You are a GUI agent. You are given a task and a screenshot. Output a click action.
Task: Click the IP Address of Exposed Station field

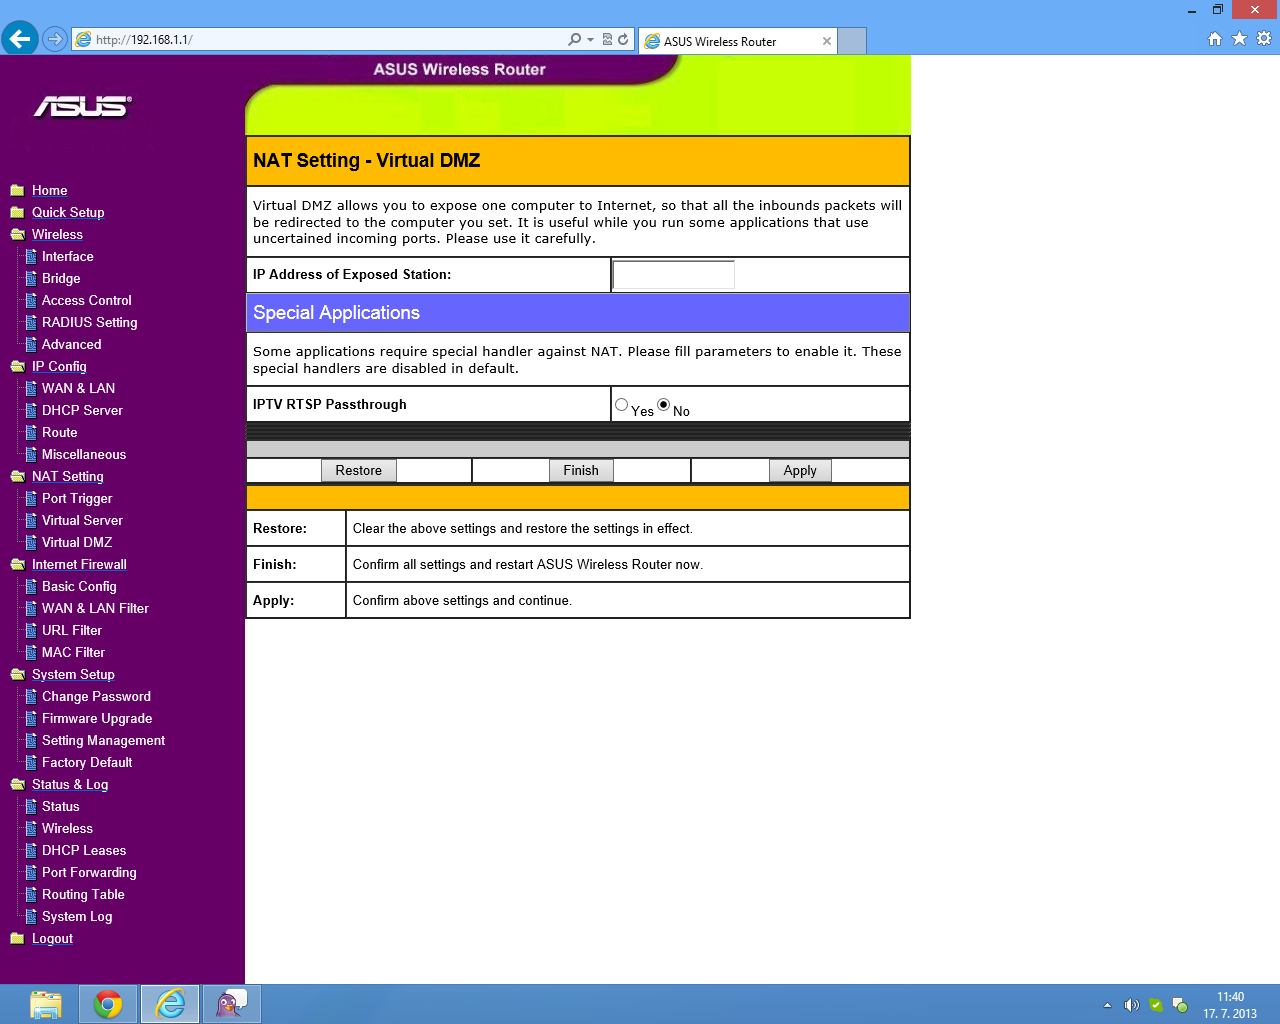pyautogui.click(x=674, y=275)
